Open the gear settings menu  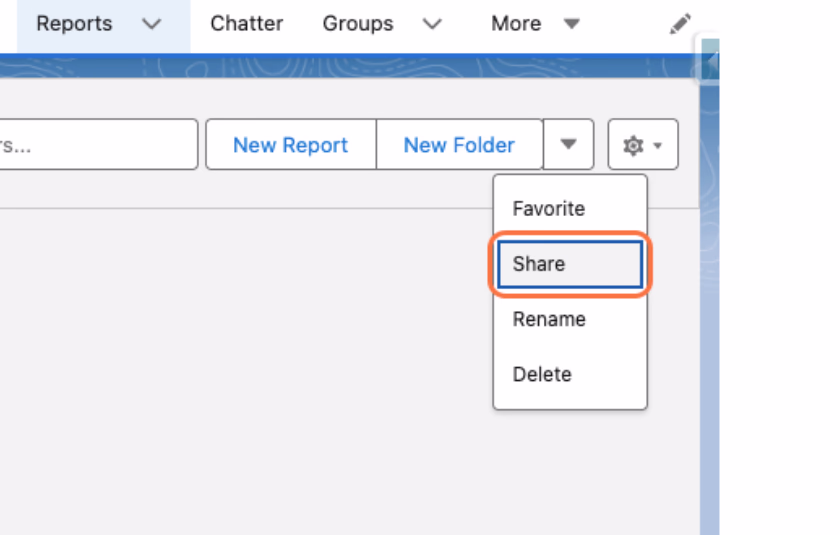click(x=643, y=145)
